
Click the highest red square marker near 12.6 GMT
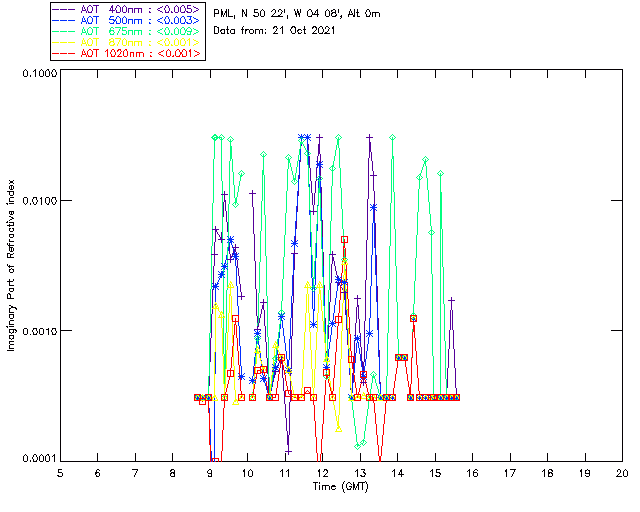[344, 240]
